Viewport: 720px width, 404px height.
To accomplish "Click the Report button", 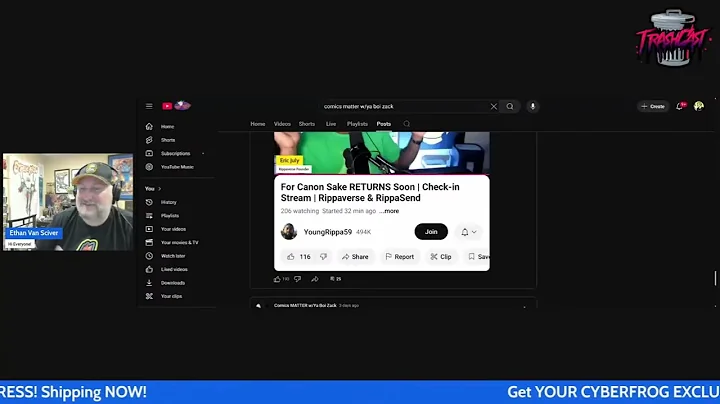I will pyautogui.click(x=399, y=257).
